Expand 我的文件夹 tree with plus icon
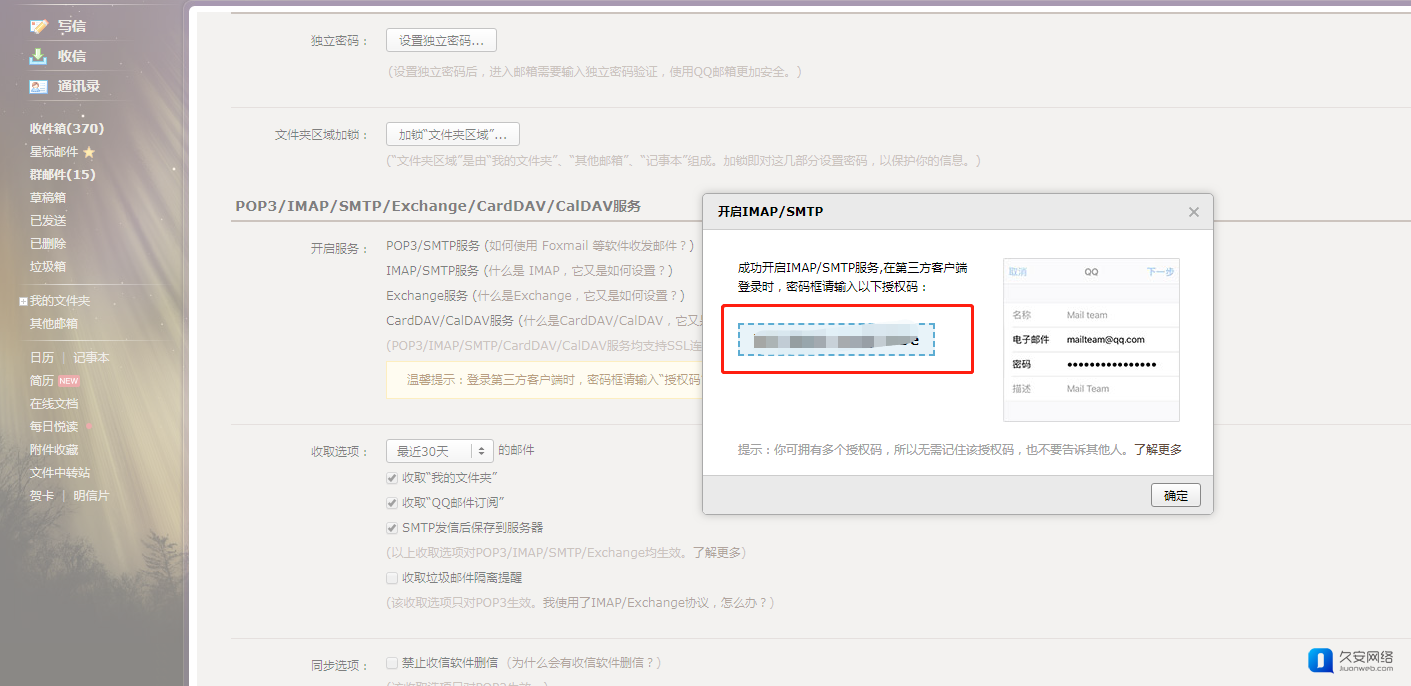This screenshot has height=686, width=1411. coord(23,301)
